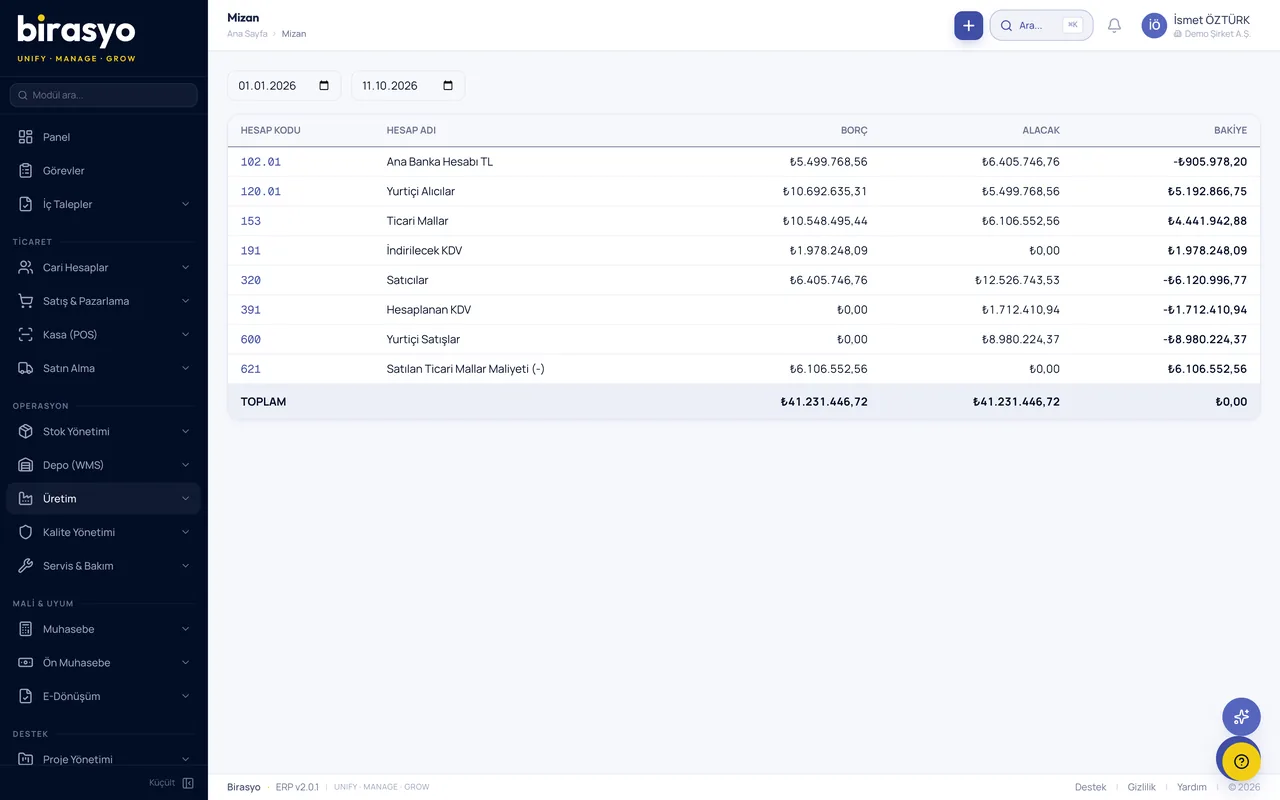Open Görevler clipboard icon

(x=26, y=171)
